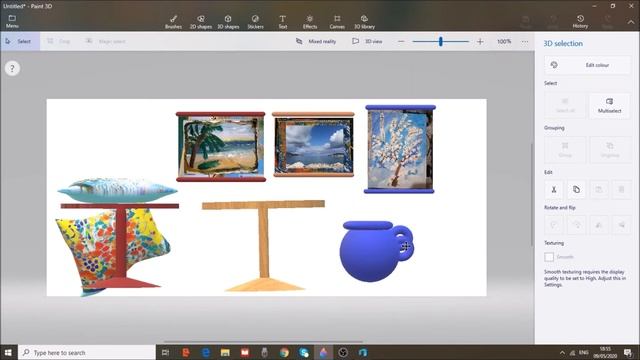Open the notification action center

pos(628,352)
